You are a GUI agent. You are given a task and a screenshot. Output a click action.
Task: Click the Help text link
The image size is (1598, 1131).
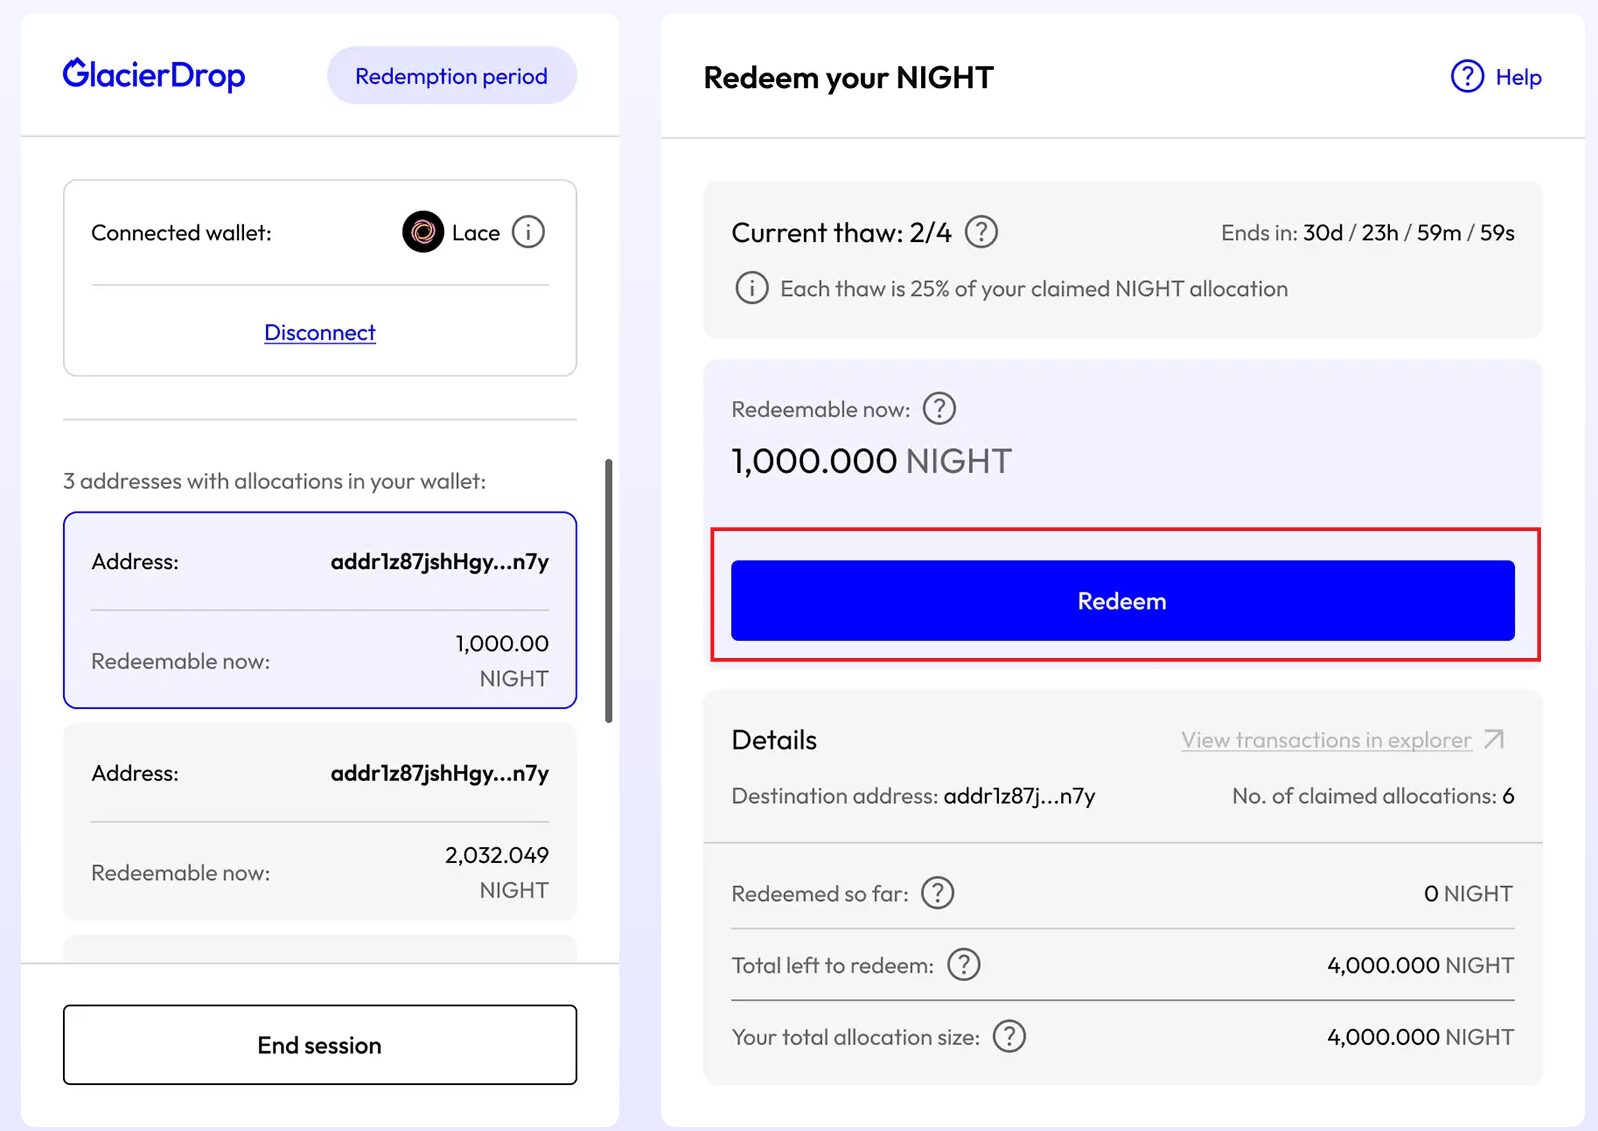pyautogui.click(x=1518, y=77)
